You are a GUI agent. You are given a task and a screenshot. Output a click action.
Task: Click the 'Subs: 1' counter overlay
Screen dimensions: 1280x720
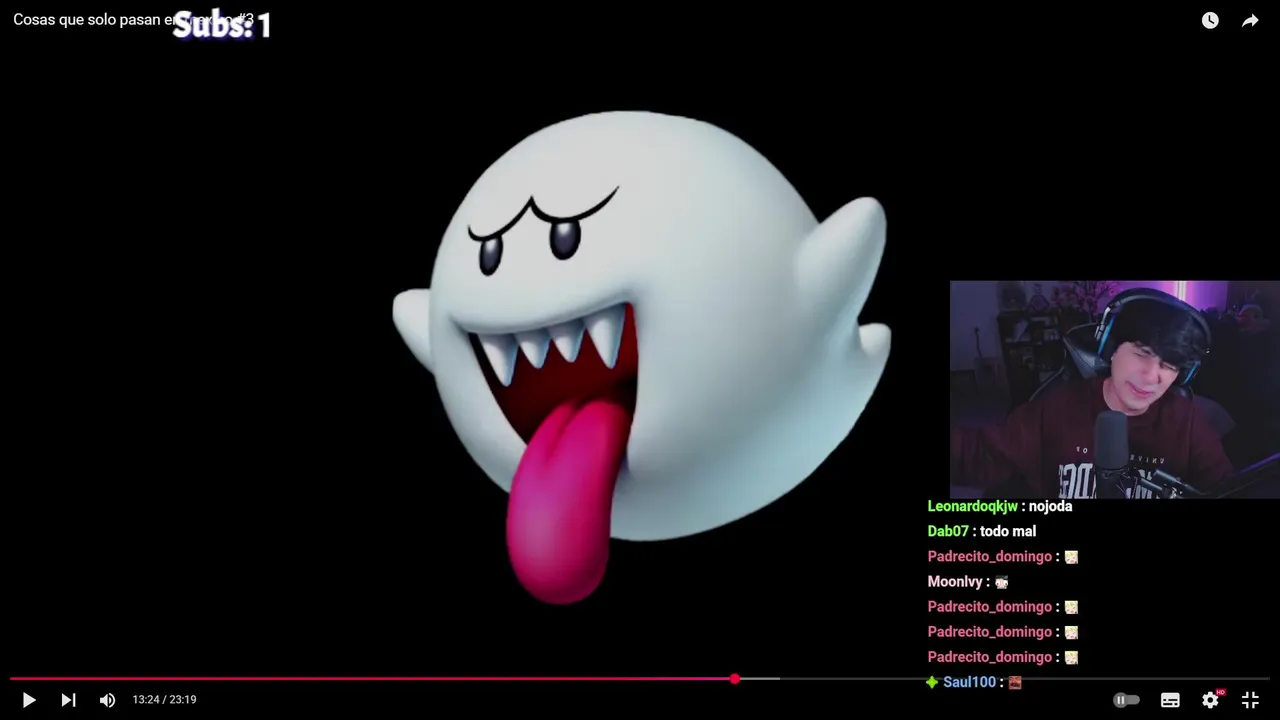click(222, 25)
